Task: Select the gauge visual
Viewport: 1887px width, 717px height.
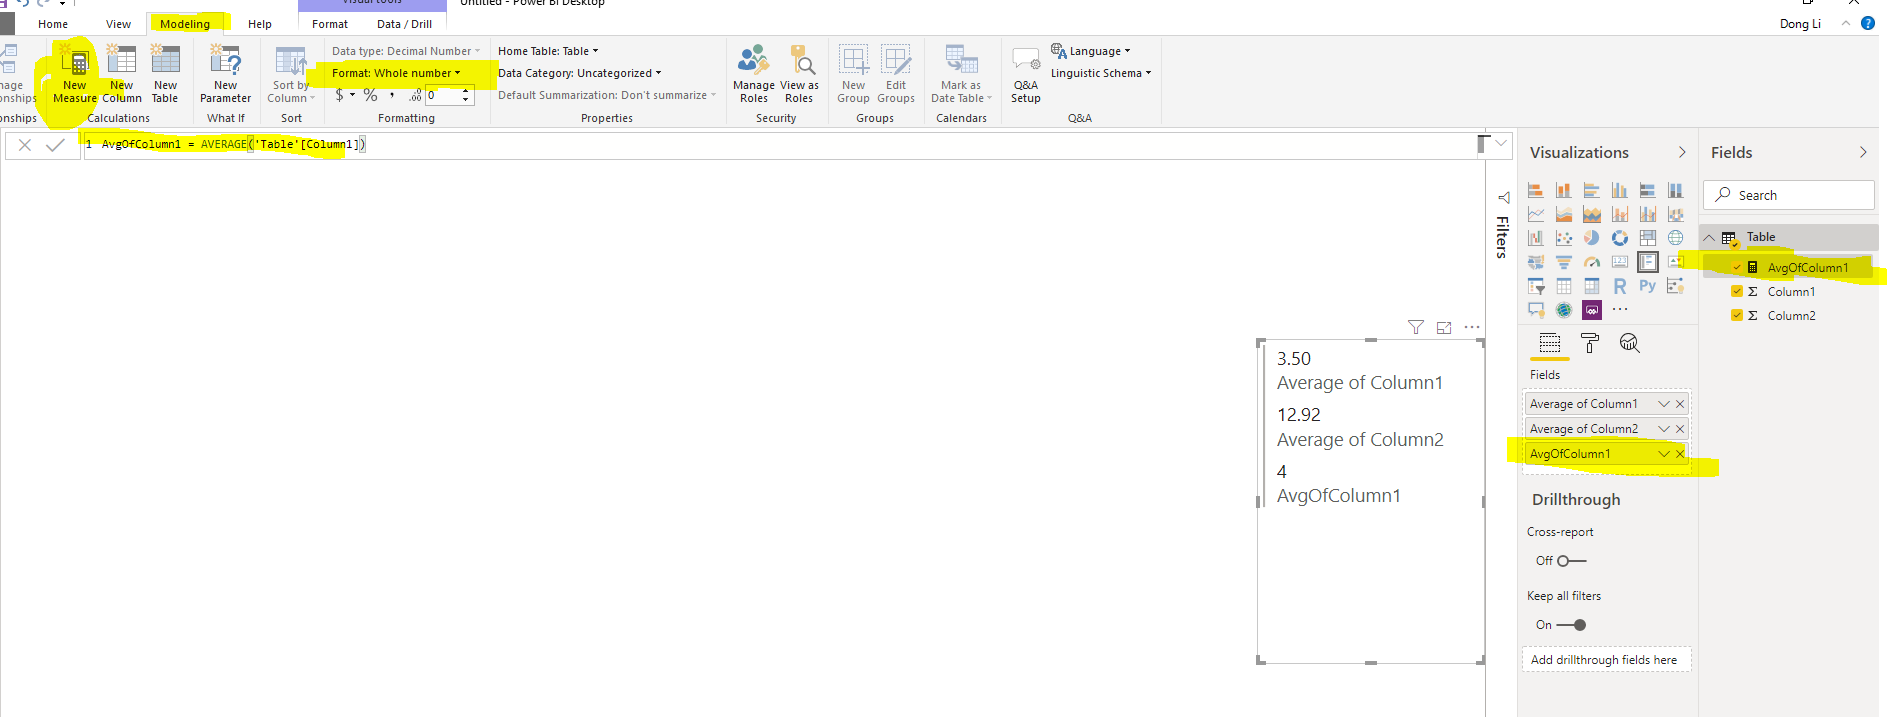Action: click(1592, 262)
